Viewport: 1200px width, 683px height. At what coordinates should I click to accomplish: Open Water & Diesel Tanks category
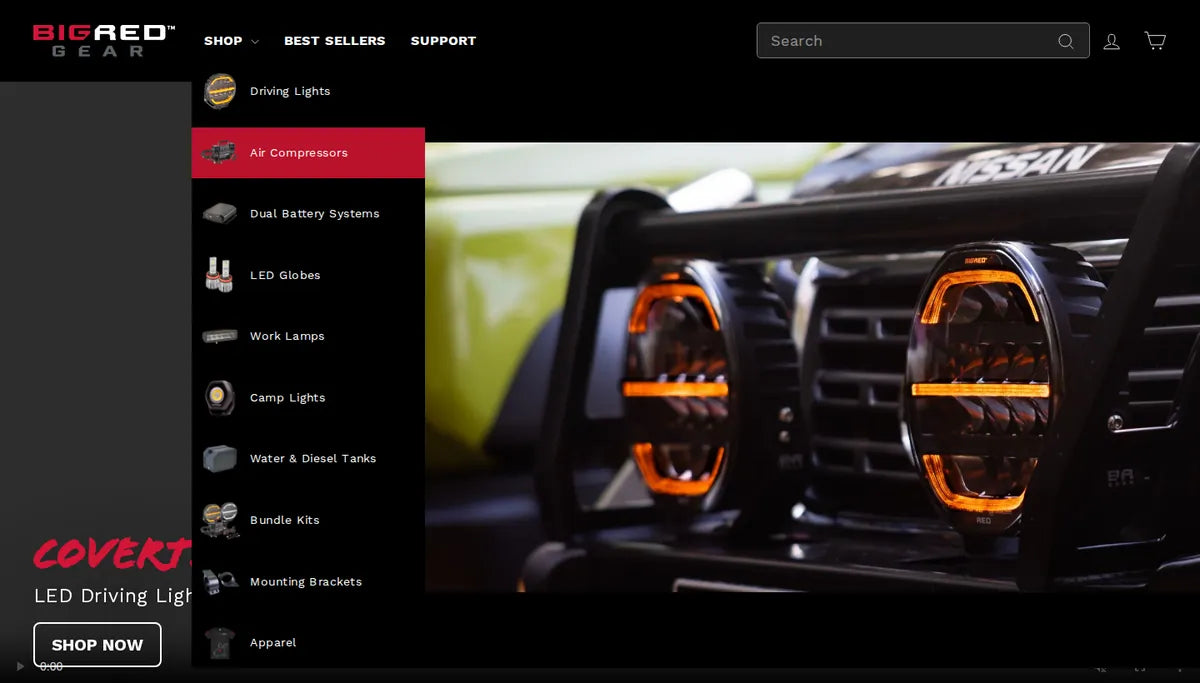(x=313, y=459)
